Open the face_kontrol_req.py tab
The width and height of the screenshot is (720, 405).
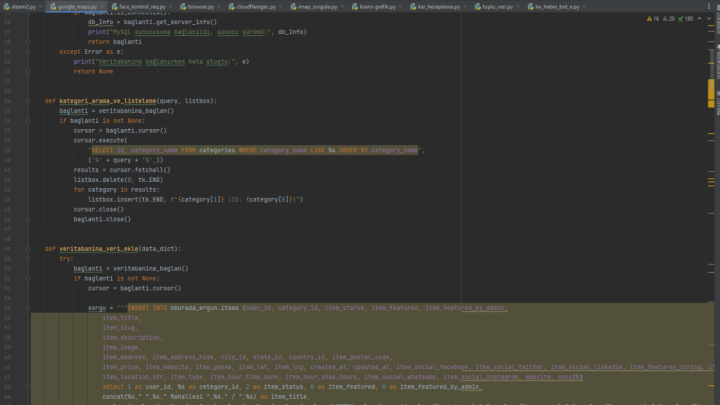[142, 7]
